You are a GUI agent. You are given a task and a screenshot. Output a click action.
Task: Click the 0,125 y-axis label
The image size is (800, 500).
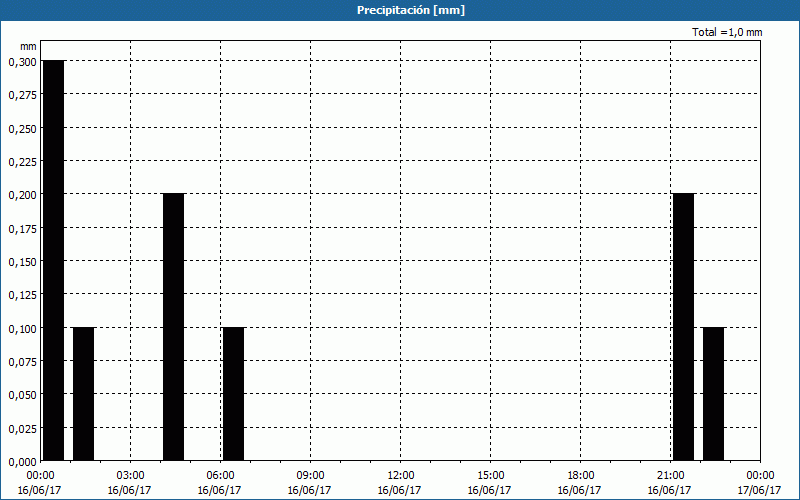coord(22,295)
